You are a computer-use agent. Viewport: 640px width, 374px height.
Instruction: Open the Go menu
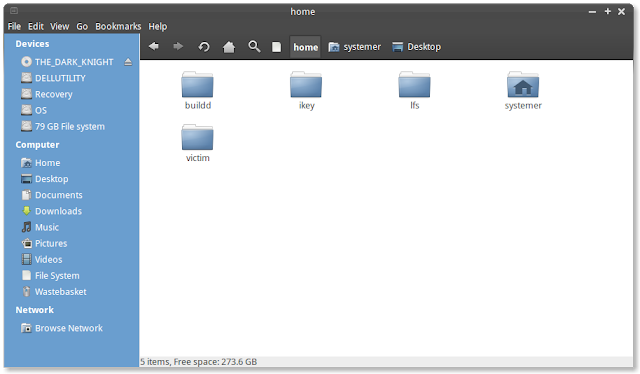pyautogui.click(x=82, y=27)
